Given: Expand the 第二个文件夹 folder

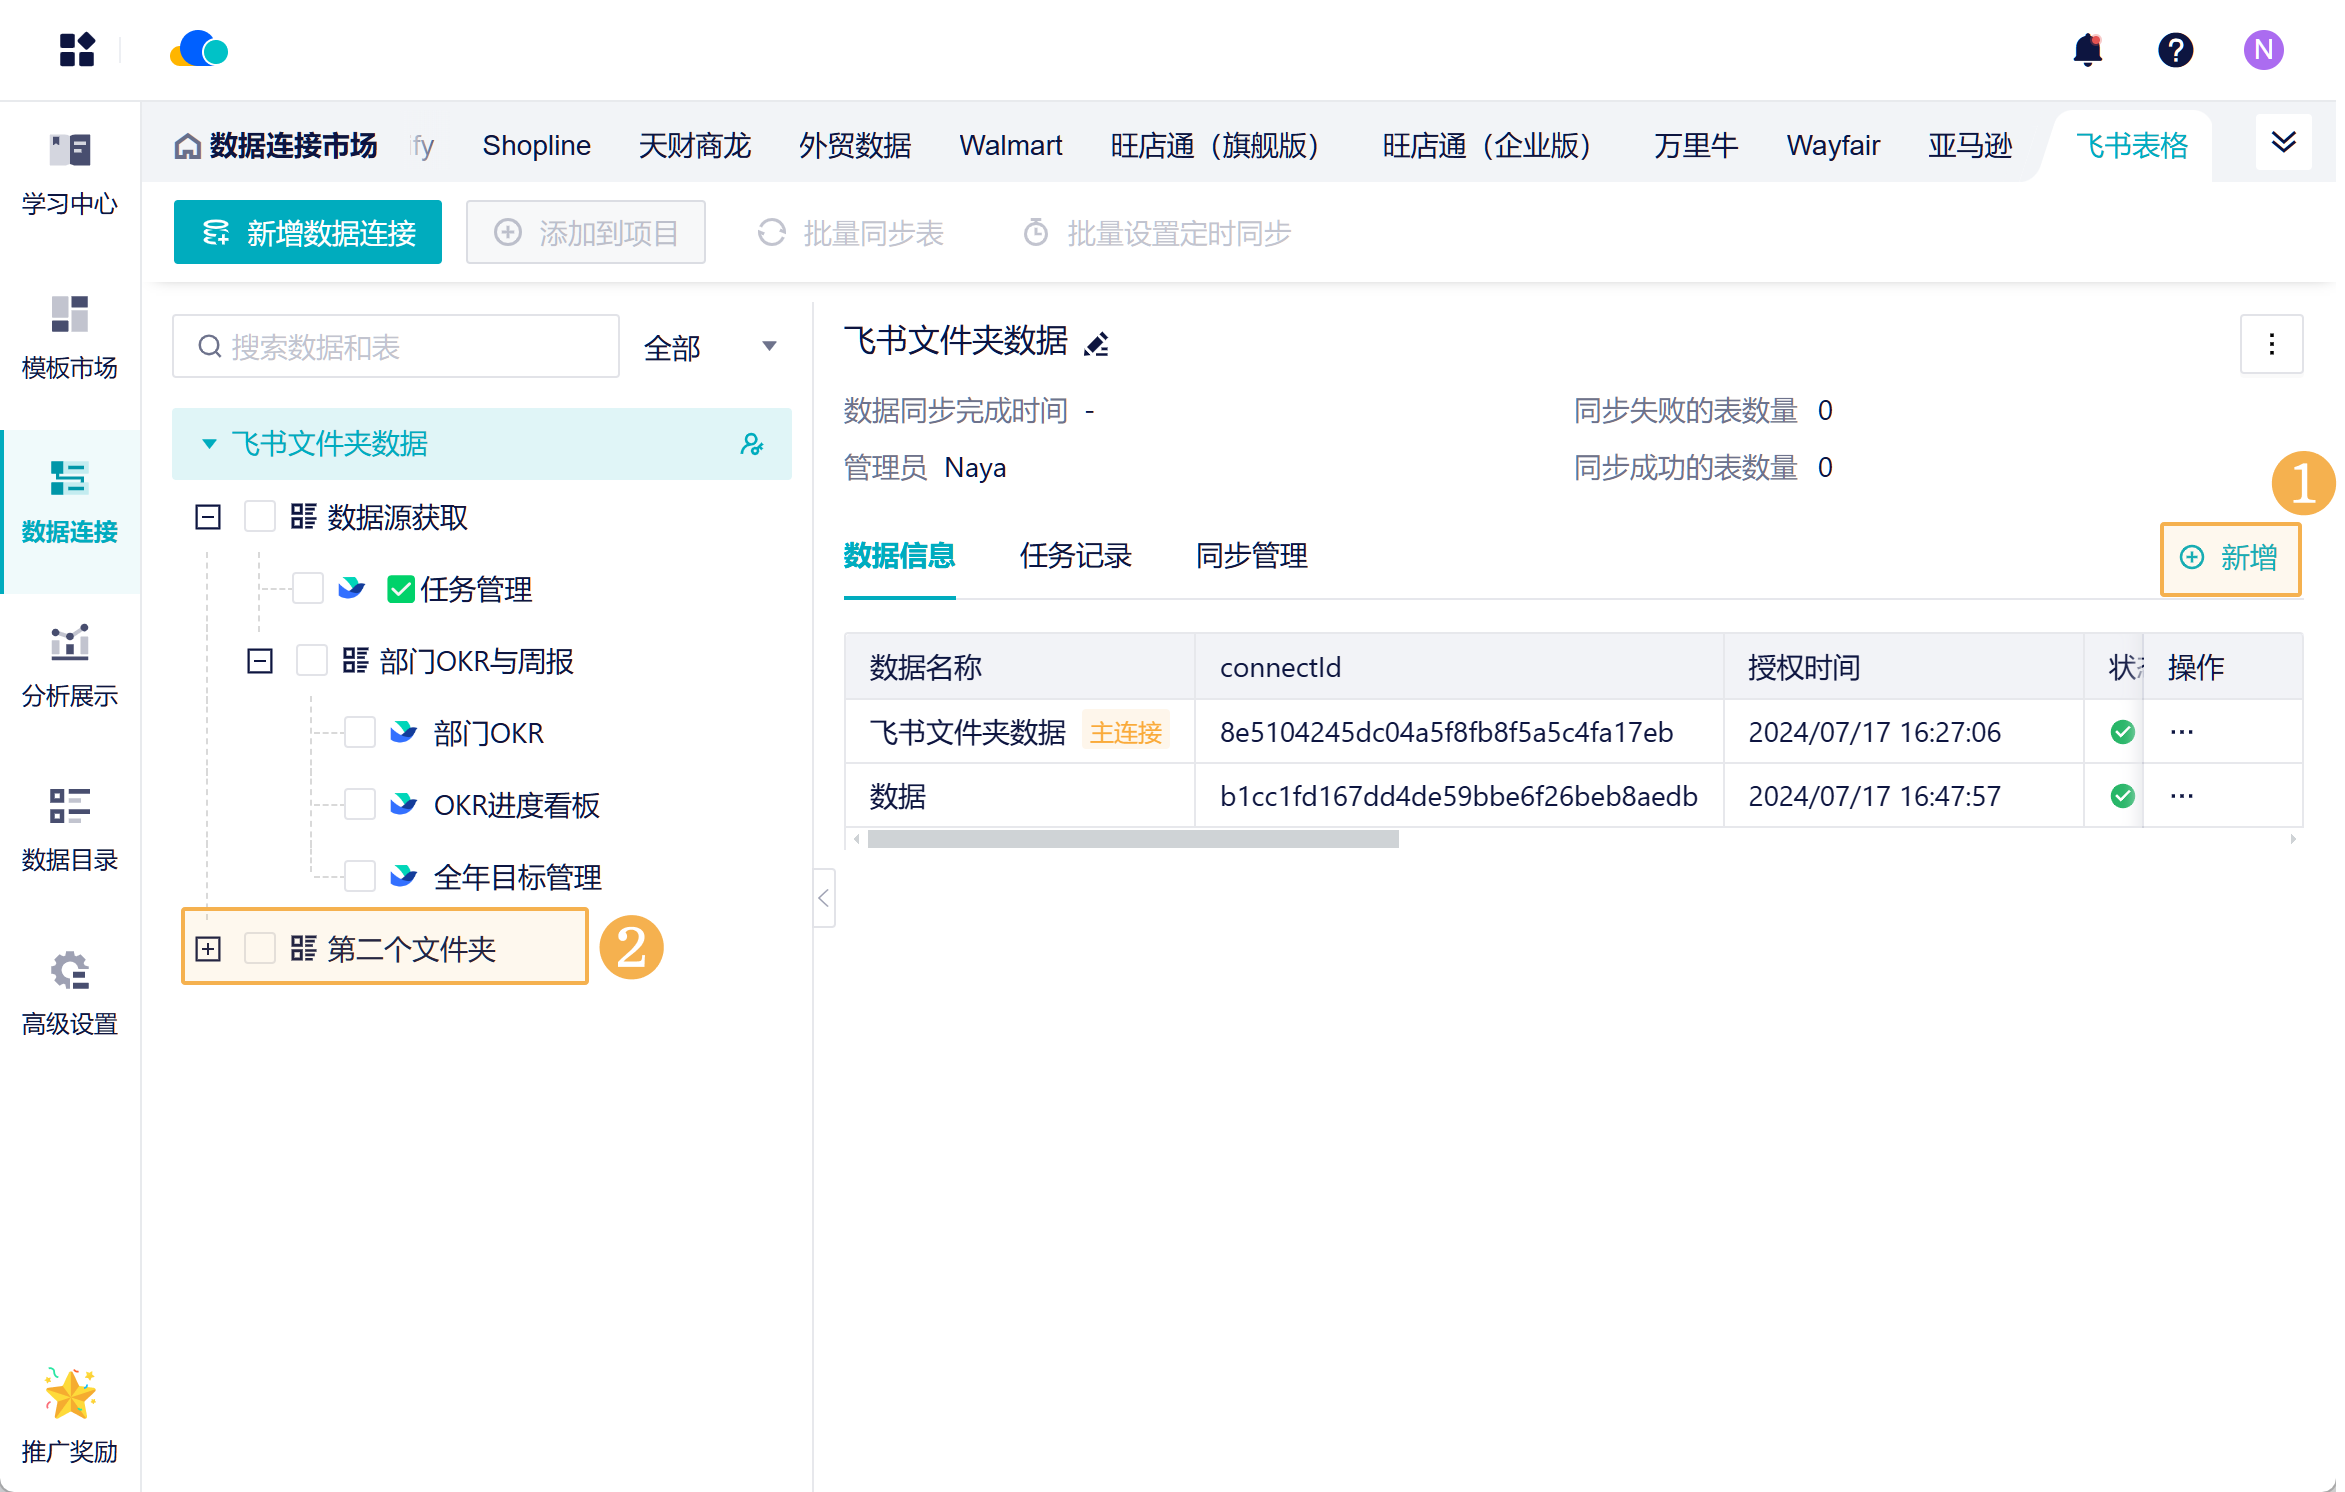Looking at the screenshot, I should point(208,949).
